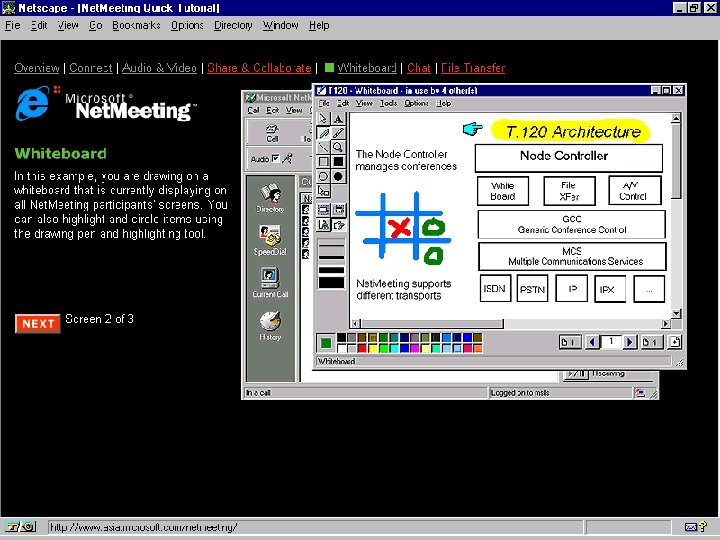Open Netscape Go menu
This screenshot has height=540, width=720.
pos(96,26)
